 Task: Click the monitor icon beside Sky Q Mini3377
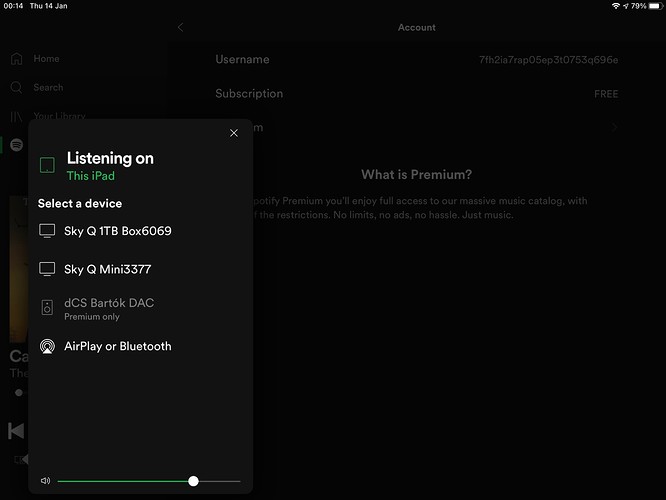pyautogui.click(x=47, y=269)
